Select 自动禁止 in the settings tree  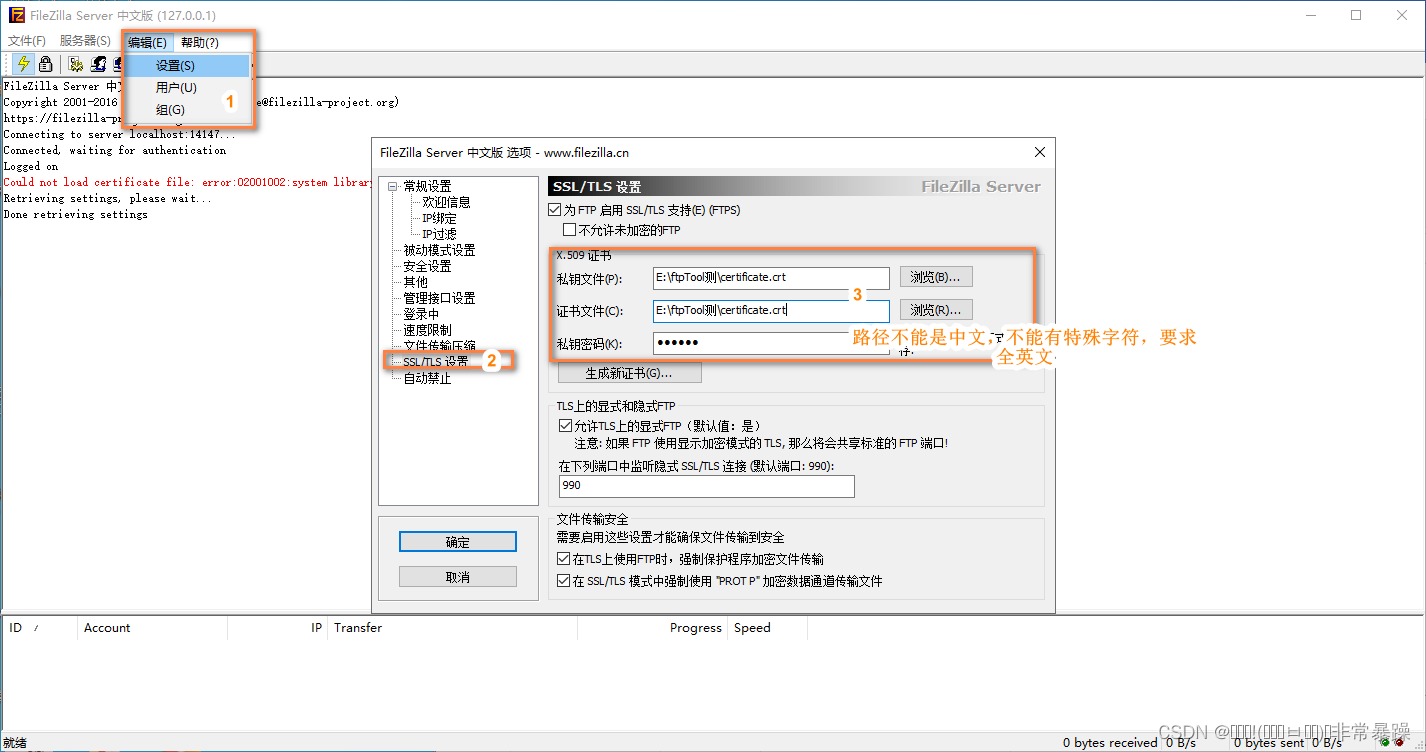click(x=427, y=378)
